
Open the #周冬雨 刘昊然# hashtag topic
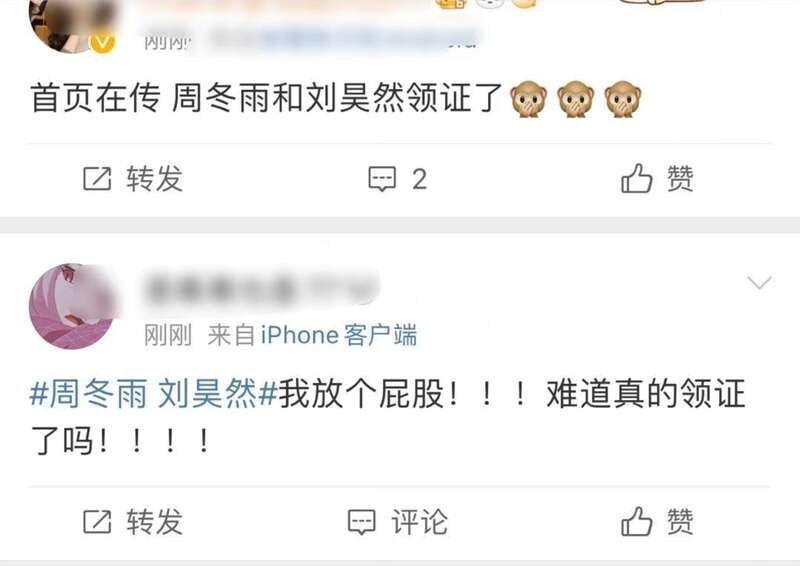click(x=154, y=394)
